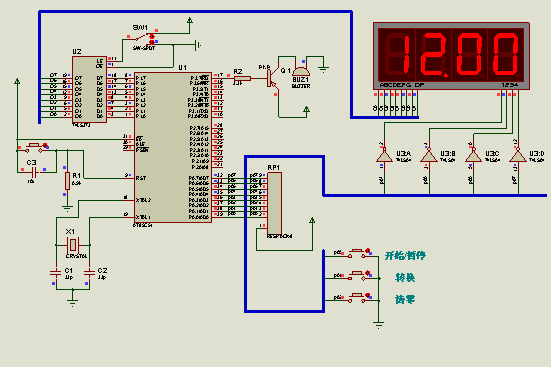Select the U1 microcontroller chip

pyautogui.click(x=173, y=147)
